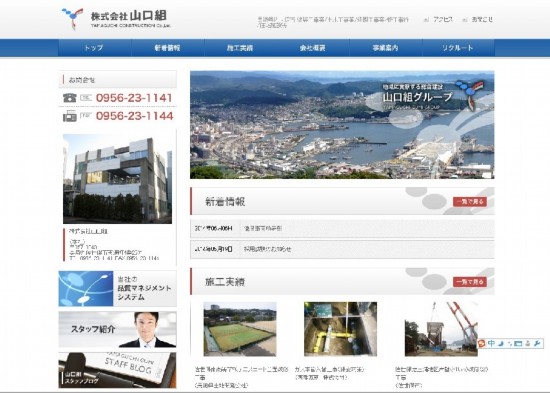Open the 新着情報 navigation tab
The image size is (550, 393).
point(168,48)
